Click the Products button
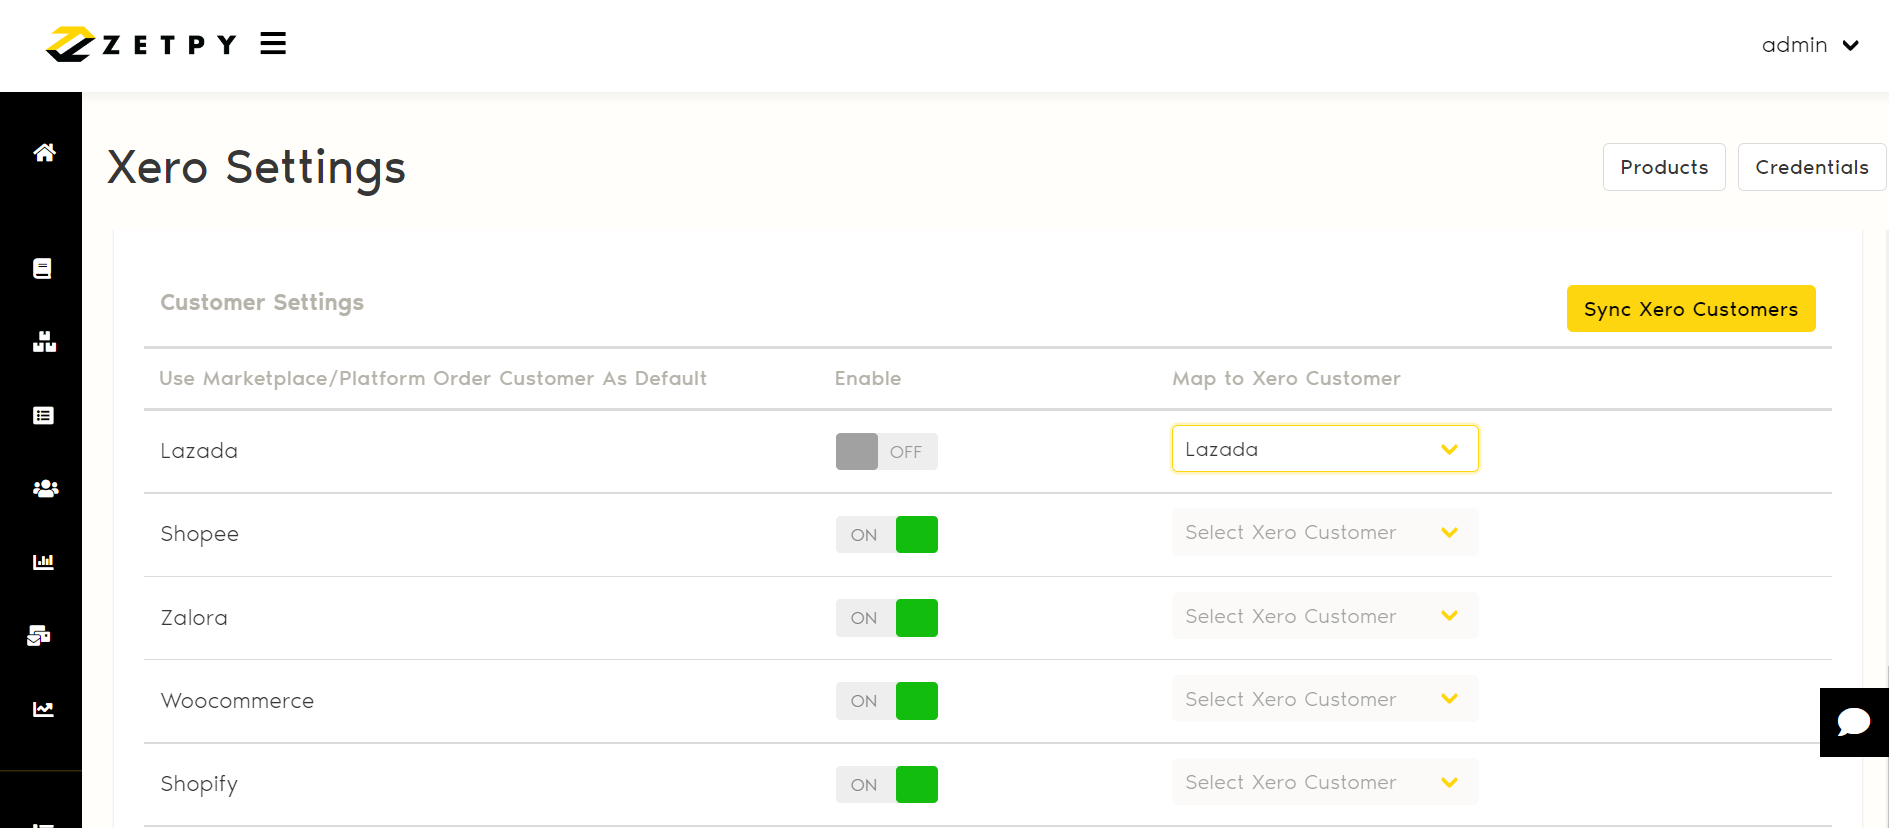The image size is (1889, 828). (x=1664, y=167)
